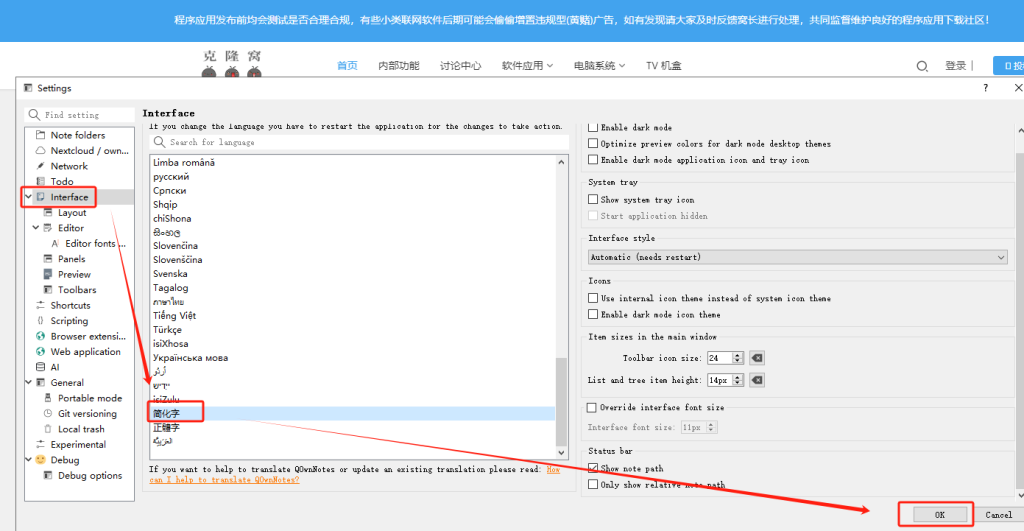Screen dimensions: 1024x531
Task: Open TV 机盒 website menu
Action: 664,66
